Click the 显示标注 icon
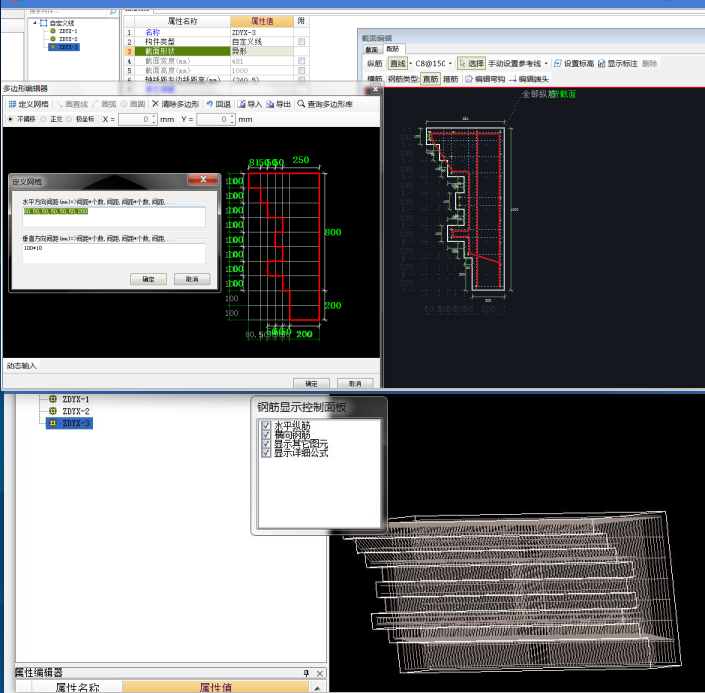705x693 pixels. click(x=602, y=63)
